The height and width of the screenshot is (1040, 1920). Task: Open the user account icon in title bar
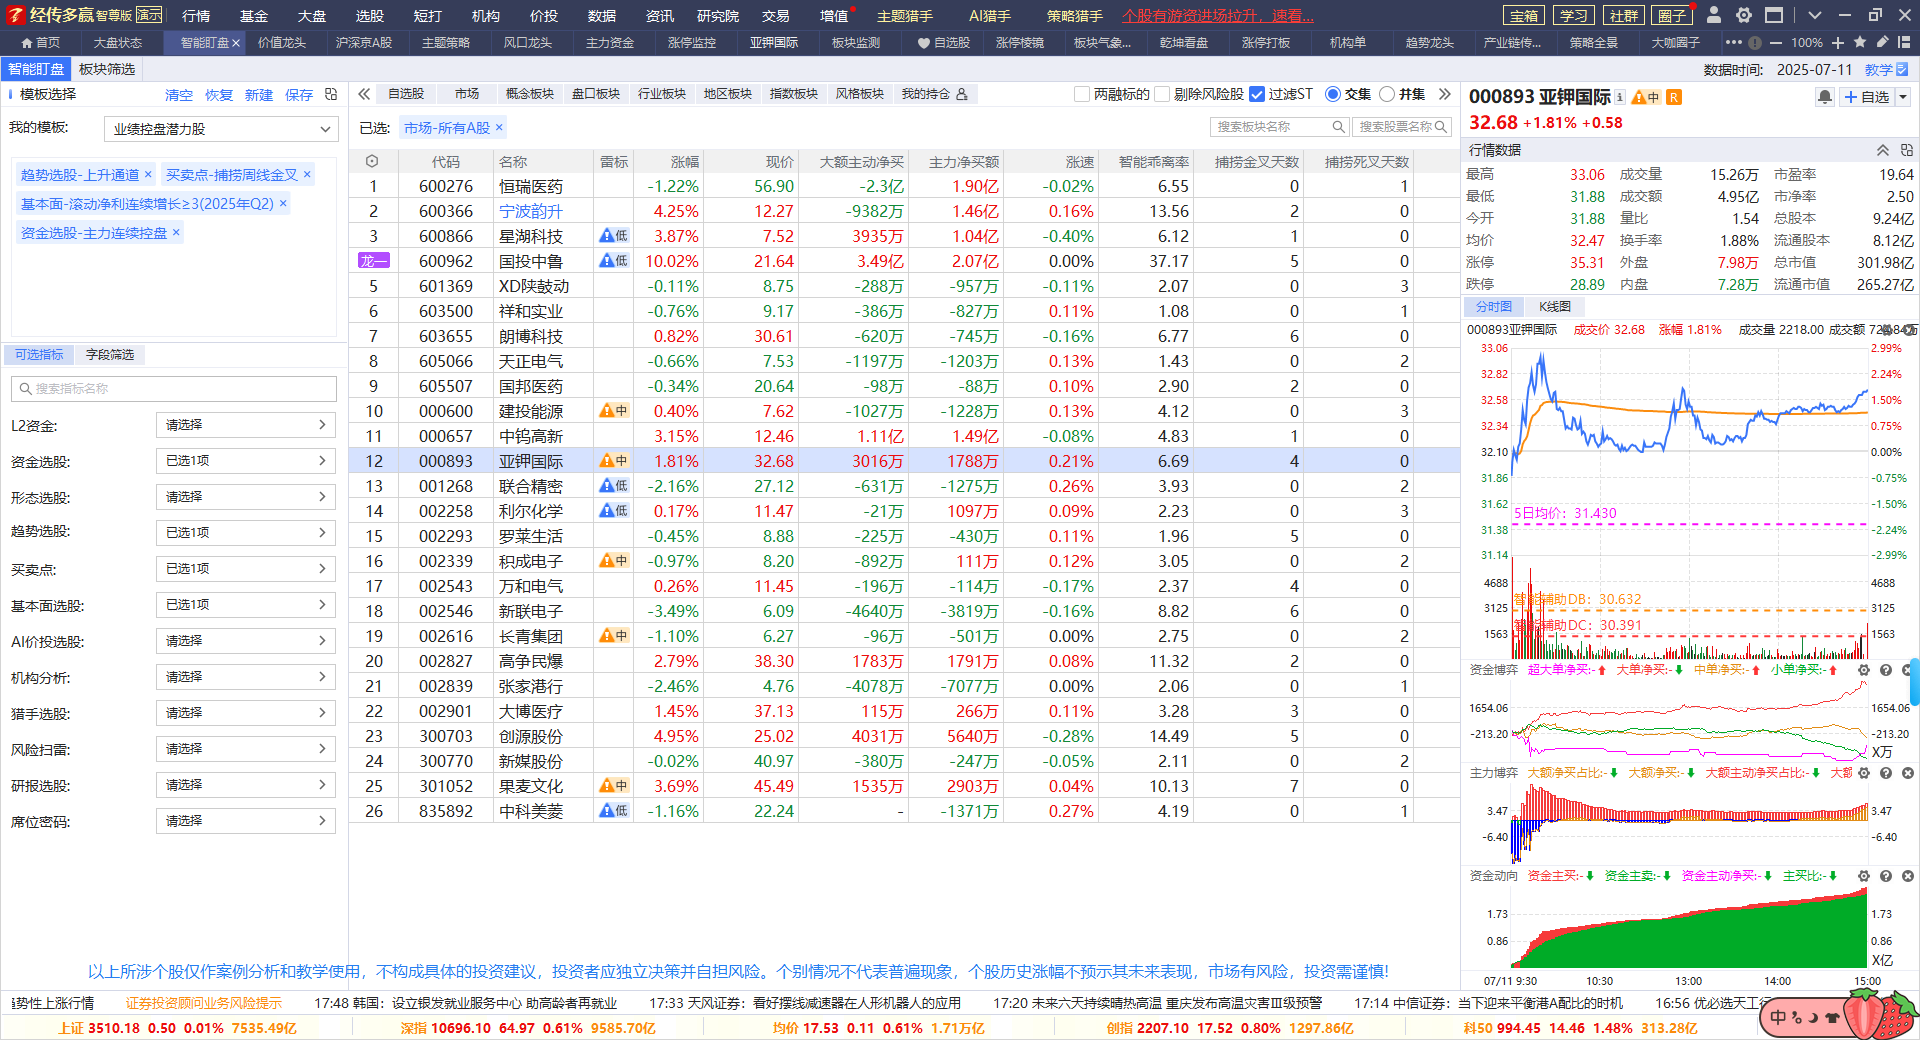click(1714, 15)
